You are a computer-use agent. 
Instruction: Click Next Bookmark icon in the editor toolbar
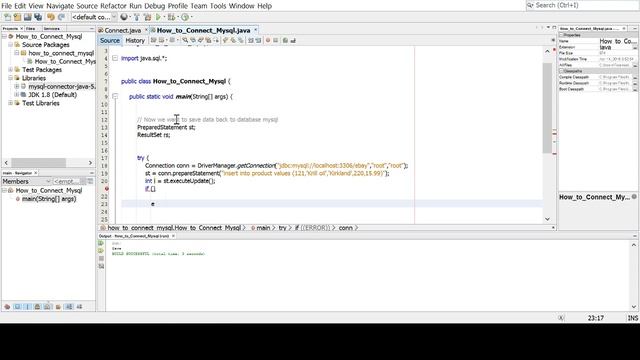(233, 40)
